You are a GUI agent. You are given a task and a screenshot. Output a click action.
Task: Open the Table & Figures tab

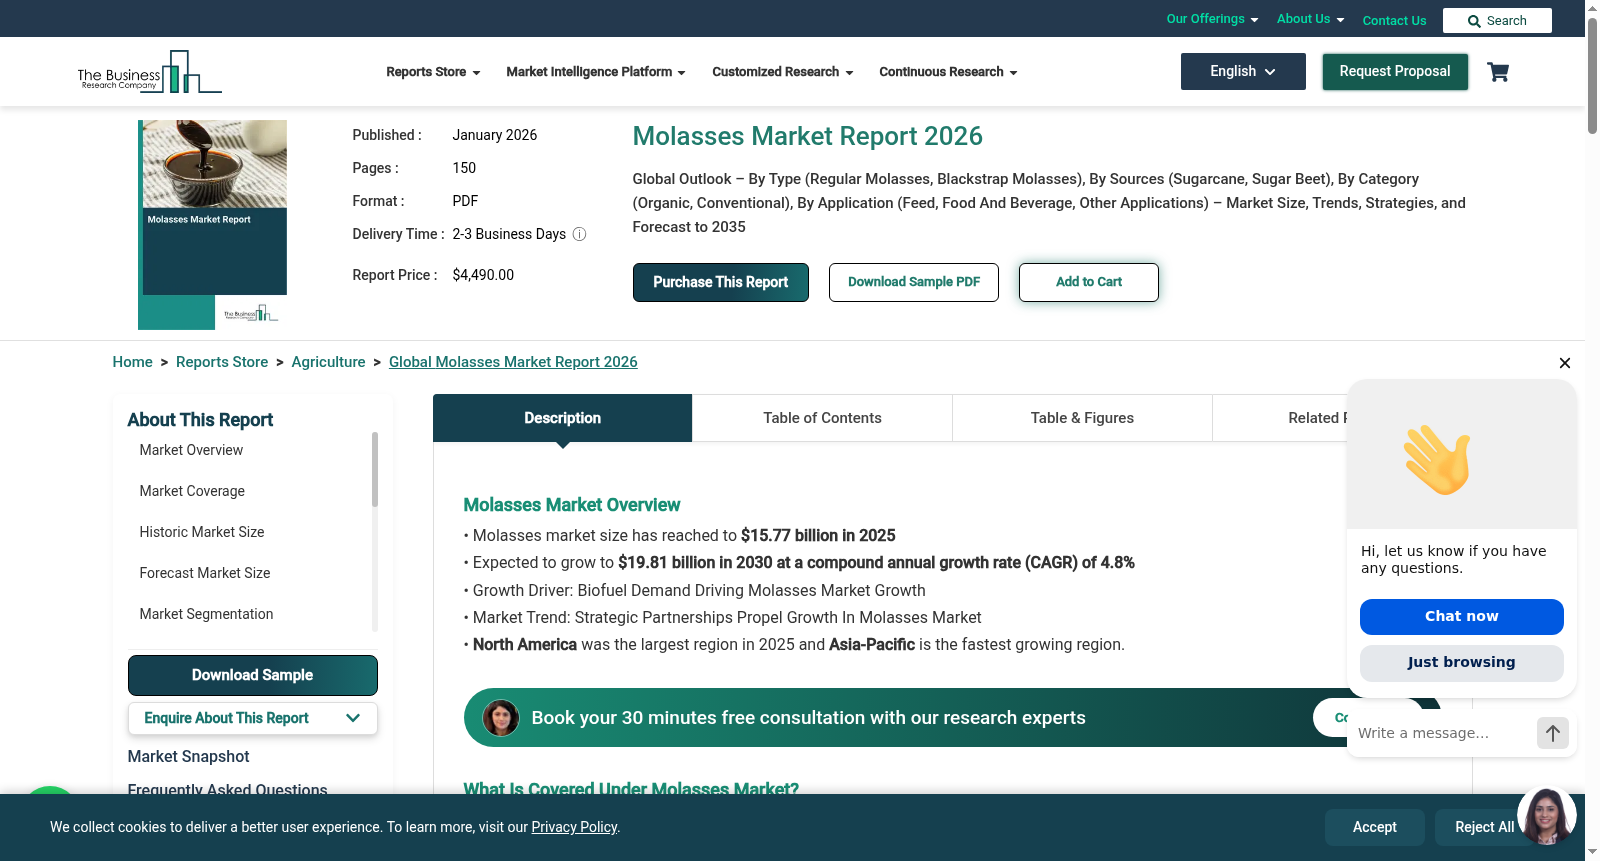tap(1082, 418)
